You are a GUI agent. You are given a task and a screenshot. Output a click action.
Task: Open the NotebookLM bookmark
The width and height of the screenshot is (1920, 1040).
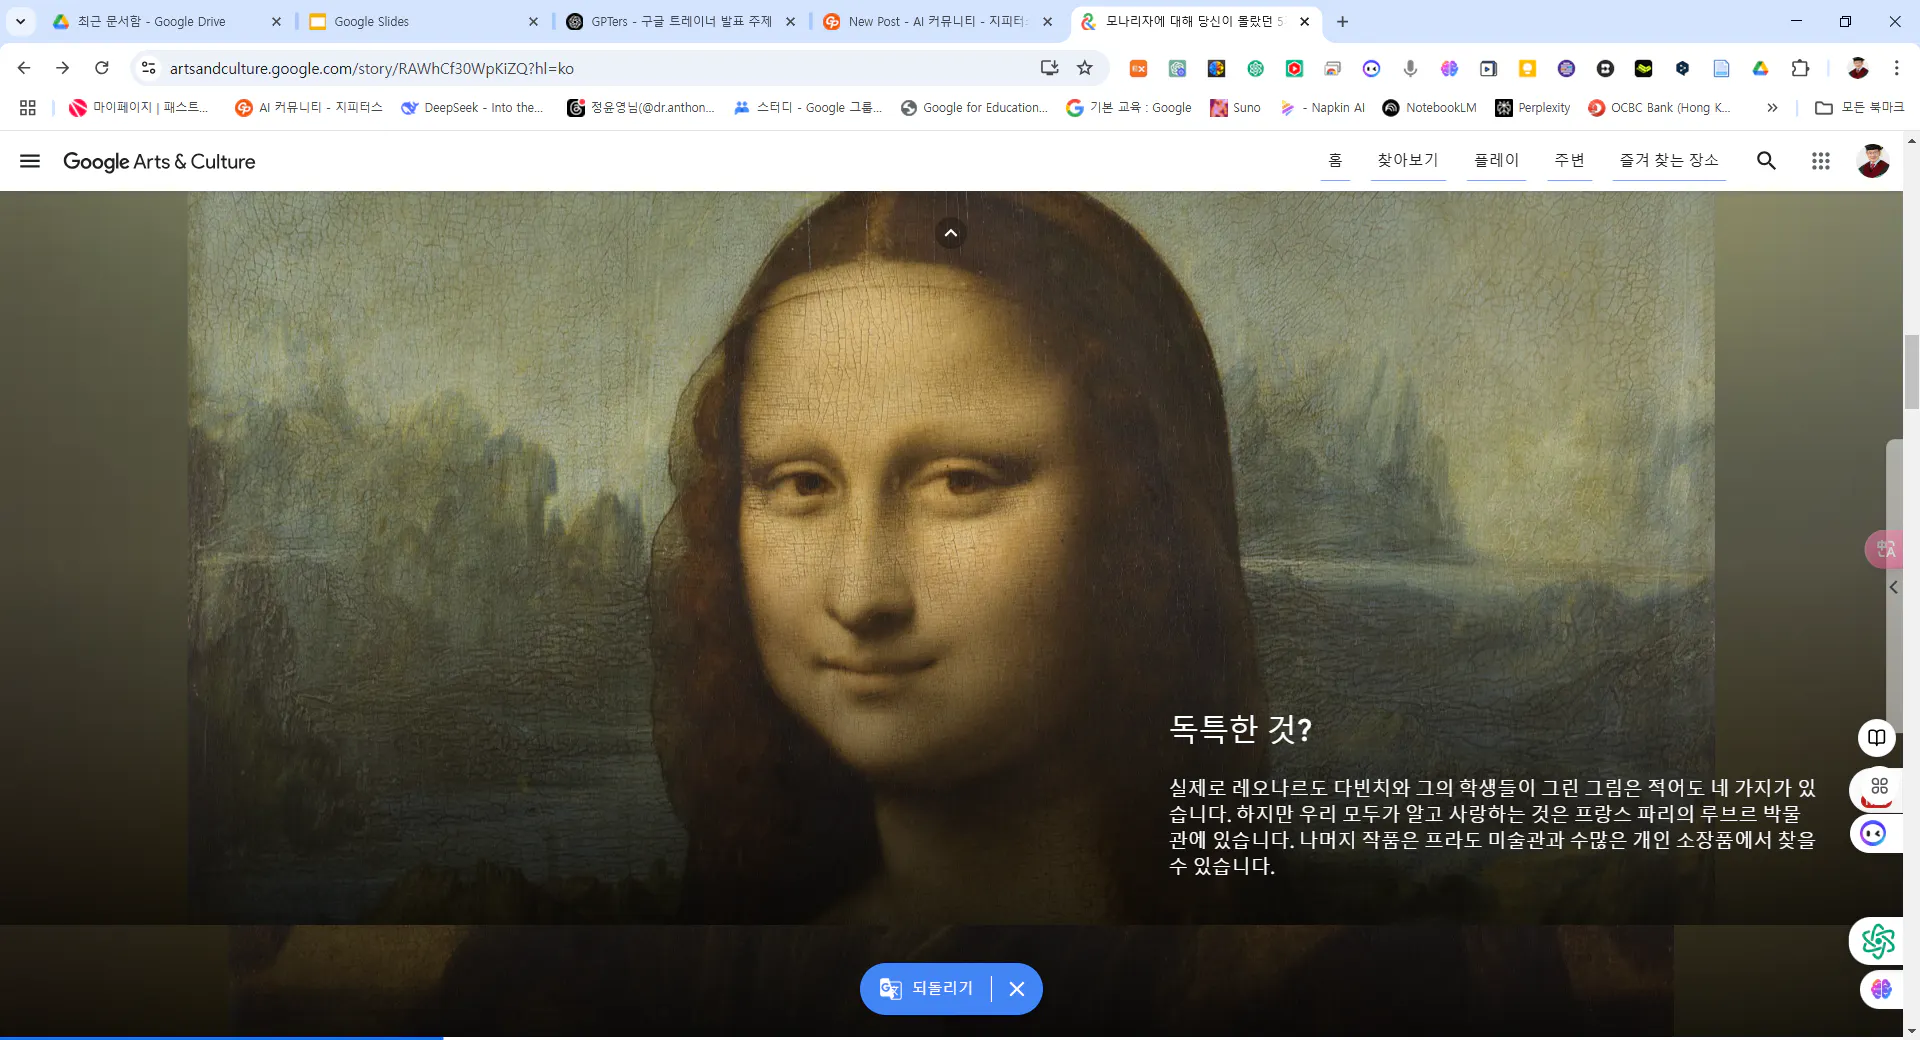[x=1429, y=107]
